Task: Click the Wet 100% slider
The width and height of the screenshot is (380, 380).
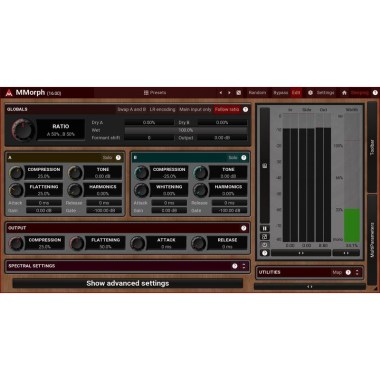Action: click(186, 130)
